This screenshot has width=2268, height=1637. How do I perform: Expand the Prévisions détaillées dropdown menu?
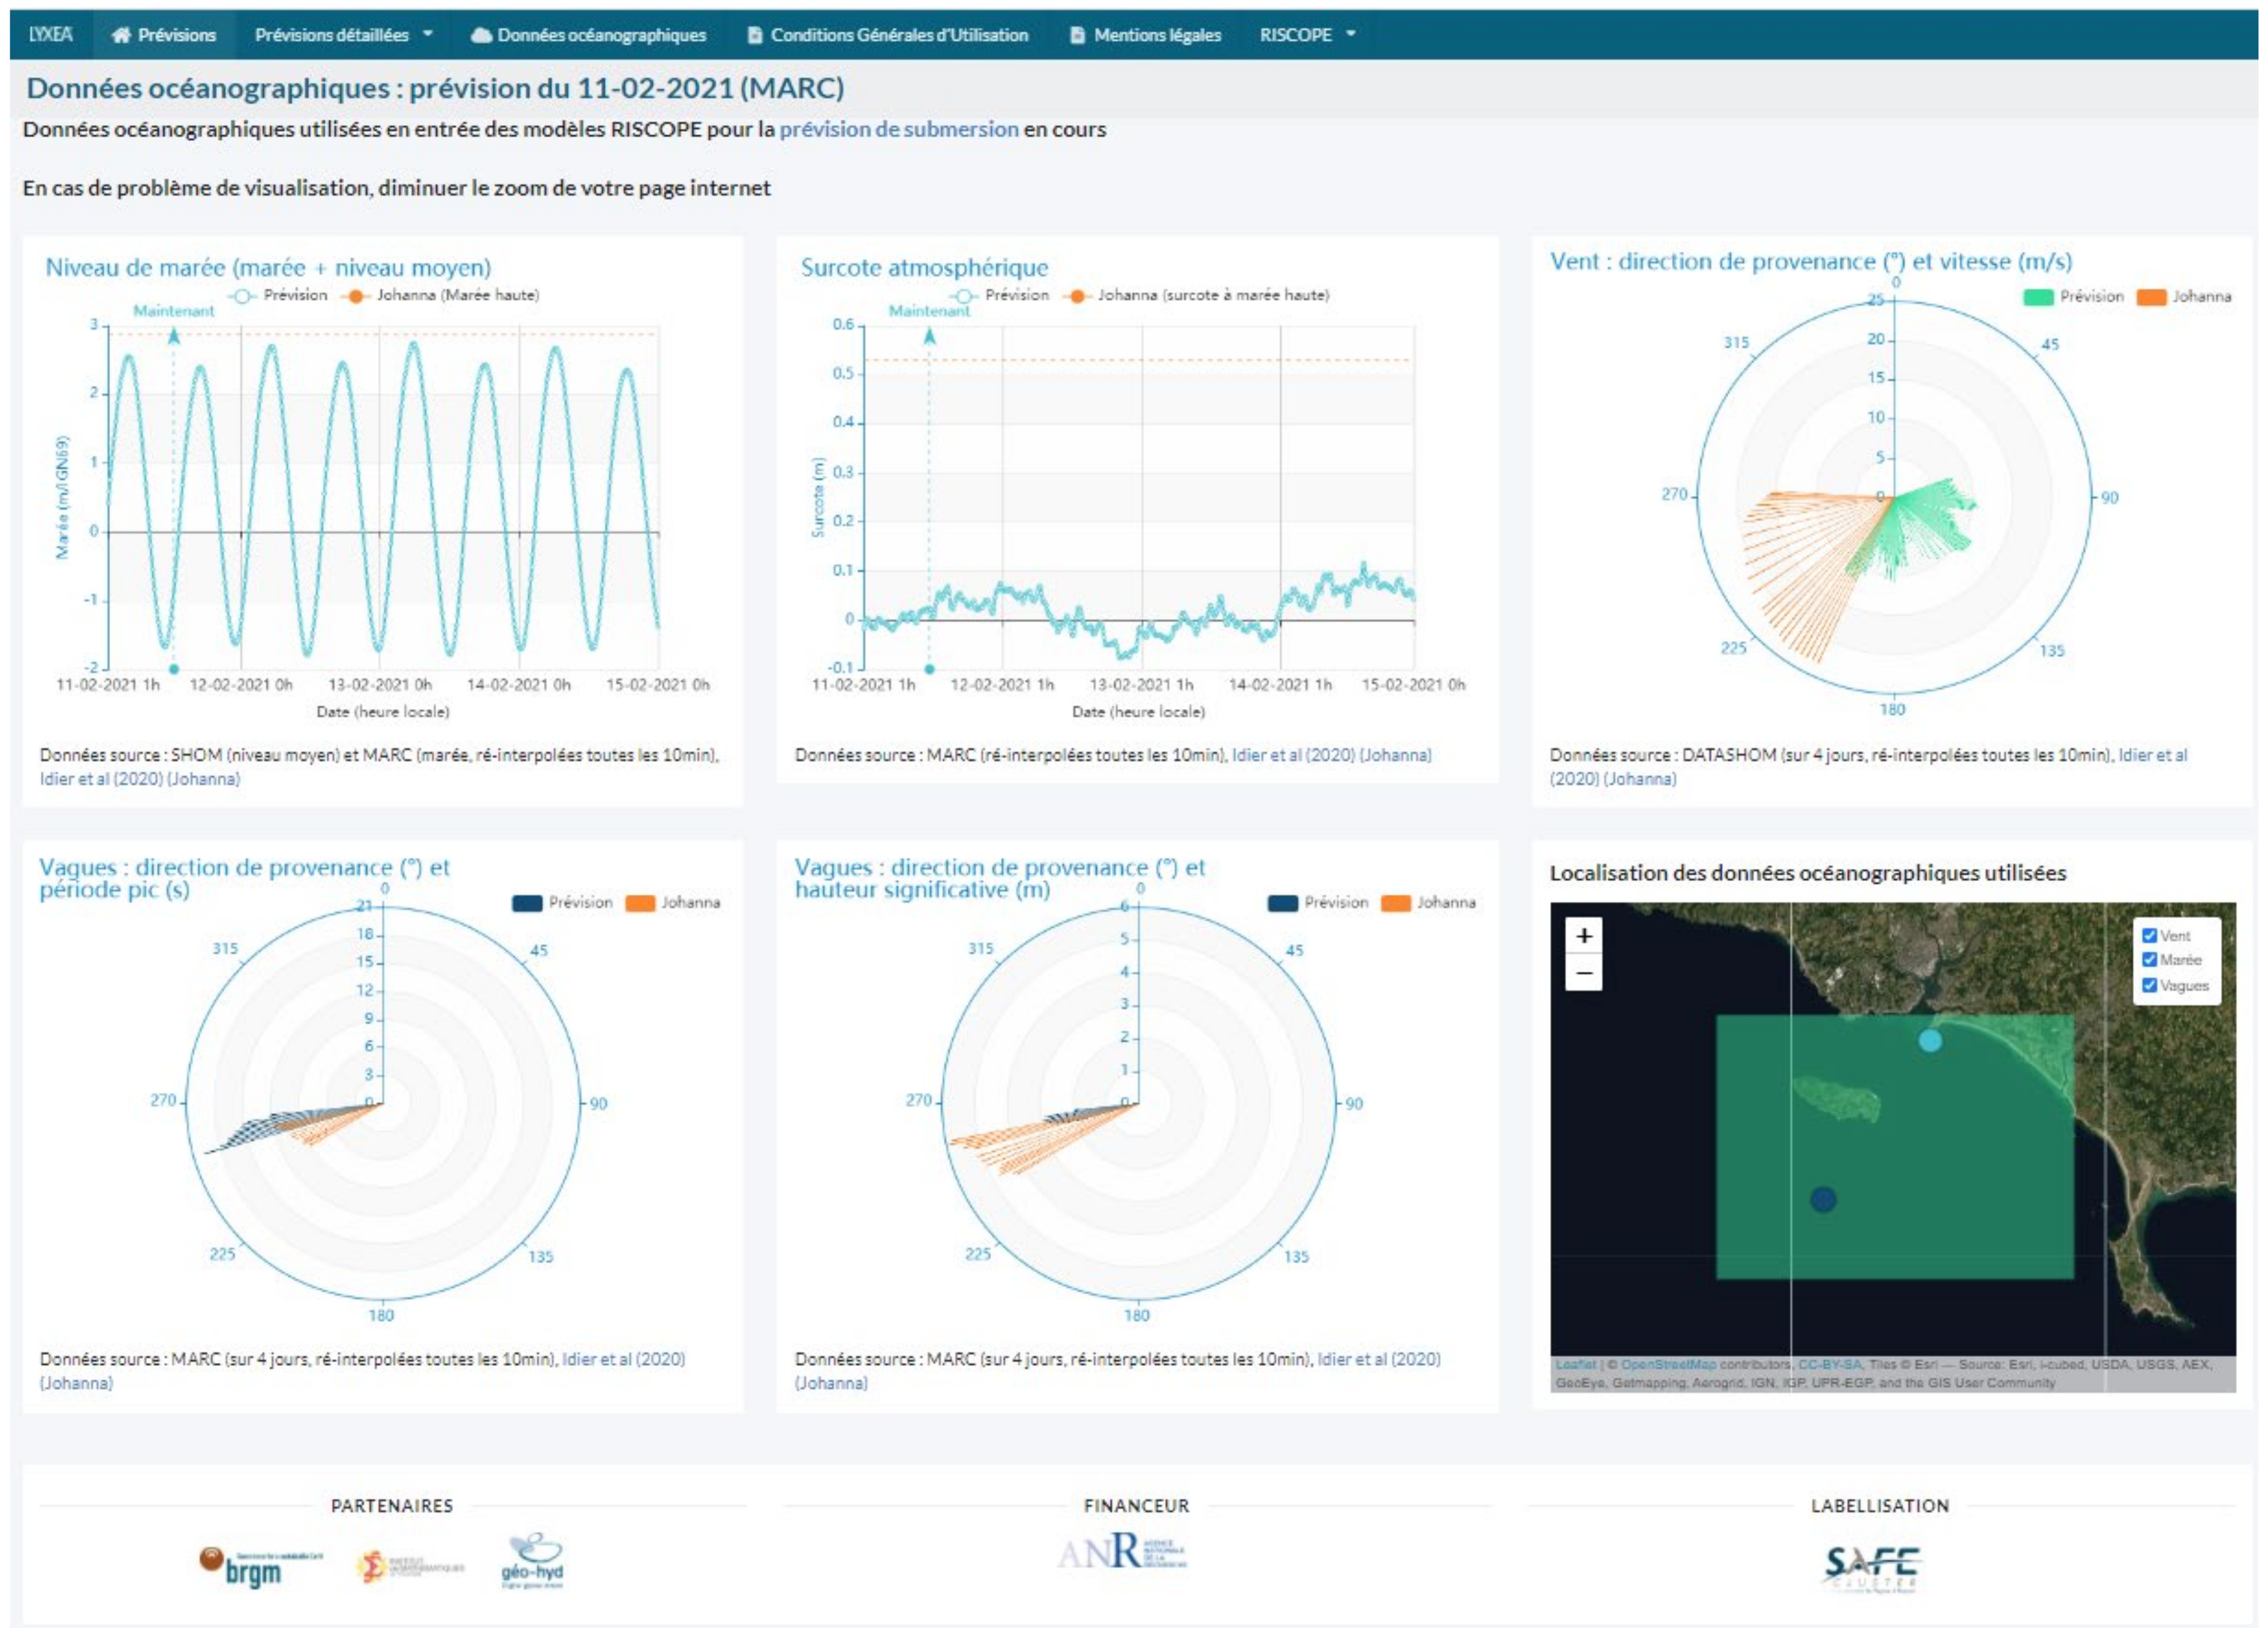click(x=343, y=35)
